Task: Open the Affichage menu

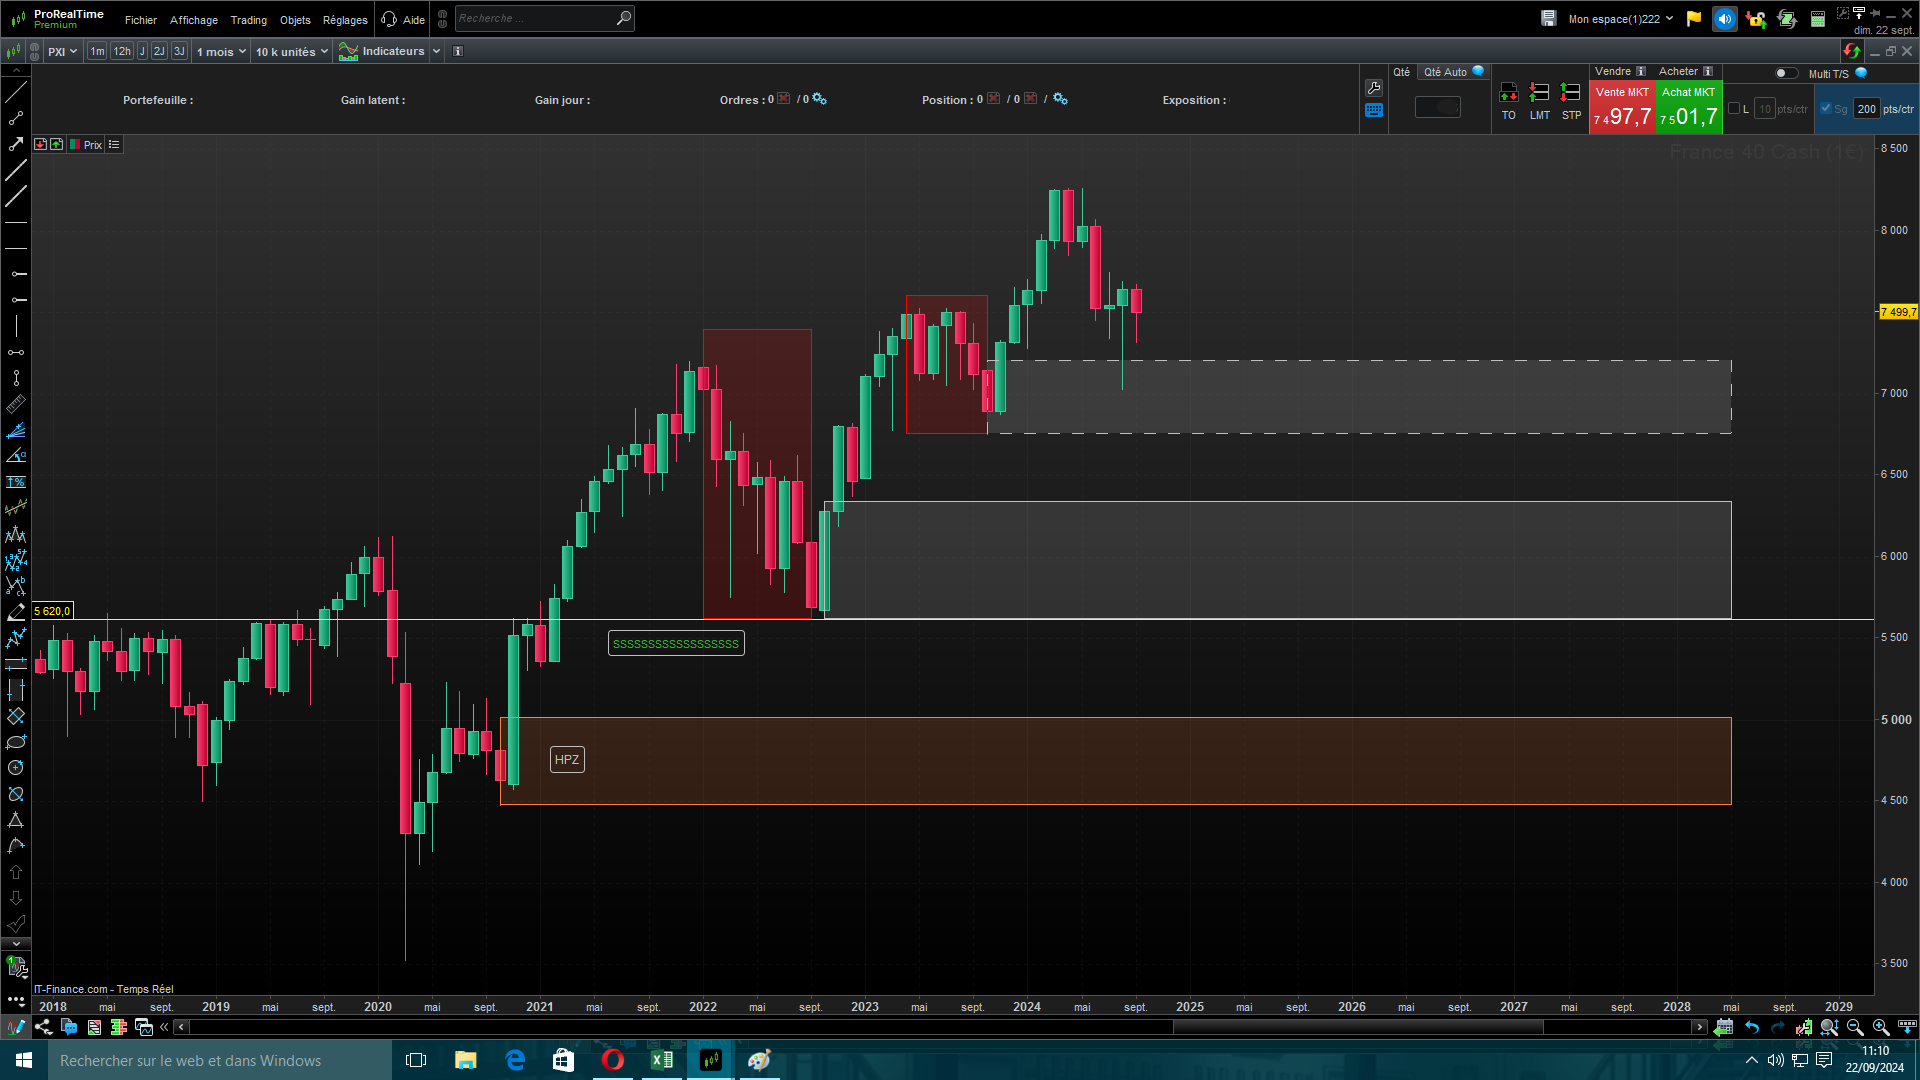Action: click(x=193, y=20)
